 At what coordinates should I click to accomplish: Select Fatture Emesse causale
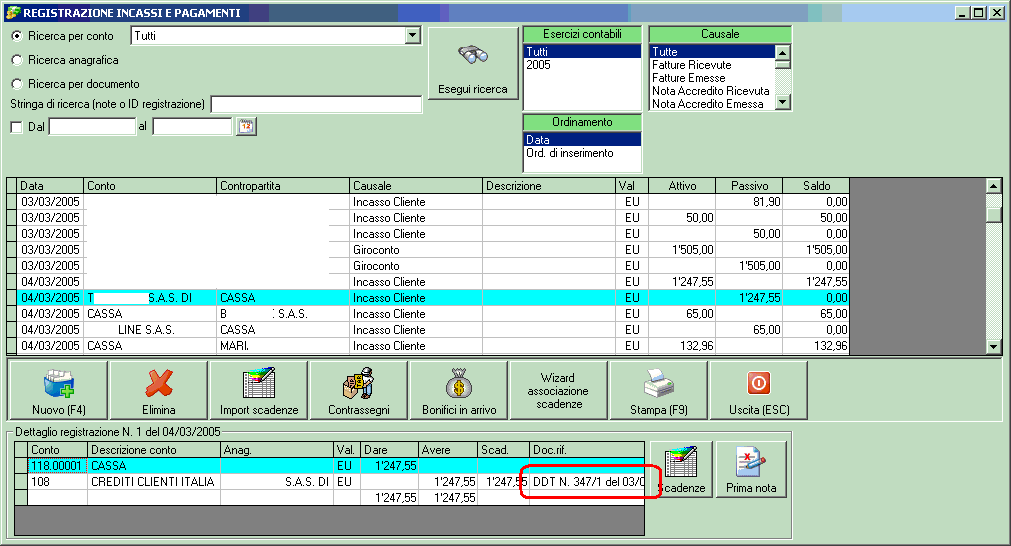point(712,77)
